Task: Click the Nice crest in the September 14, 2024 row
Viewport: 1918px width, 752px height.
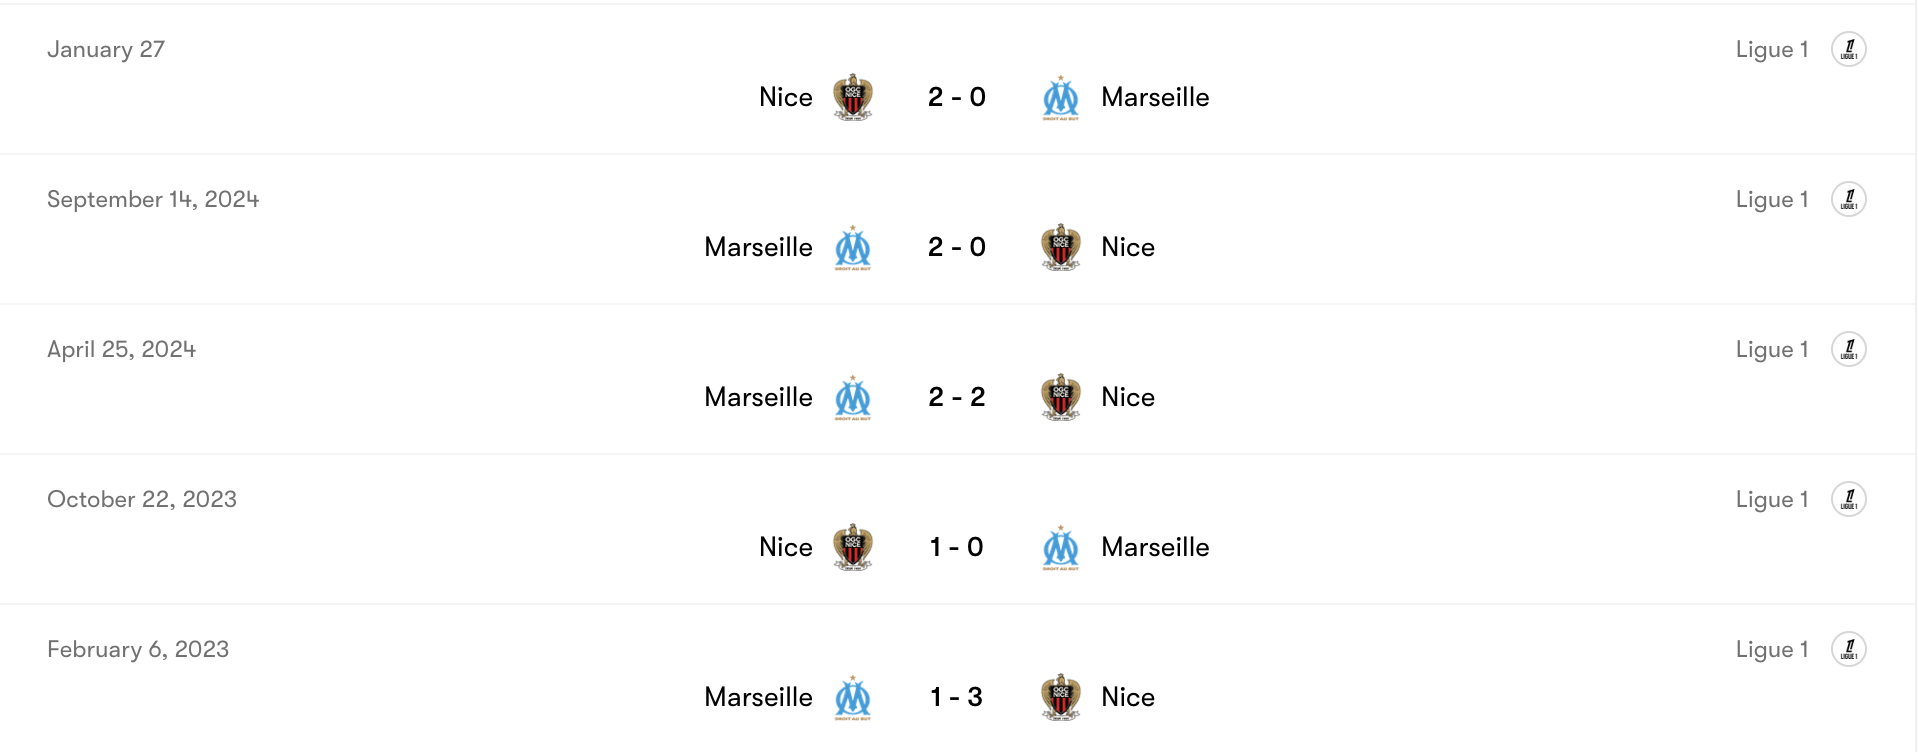Action: click(x=1061, y=247)
